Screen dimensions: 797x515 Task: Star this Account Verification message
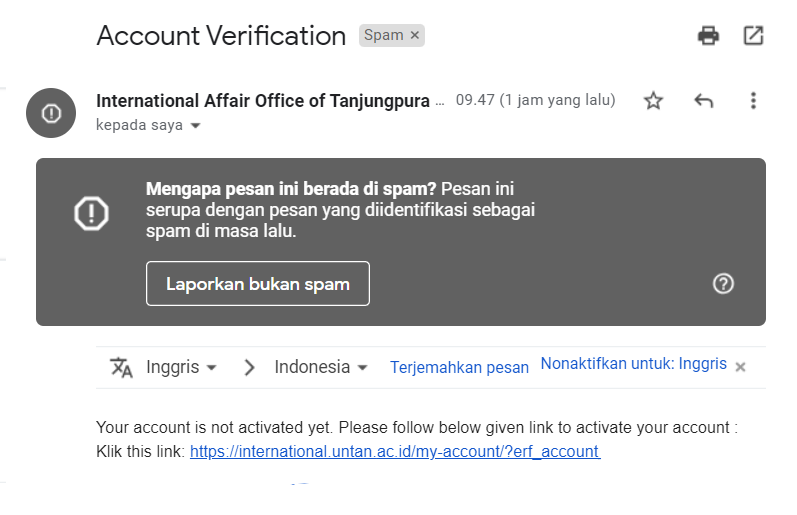point(653,101)
